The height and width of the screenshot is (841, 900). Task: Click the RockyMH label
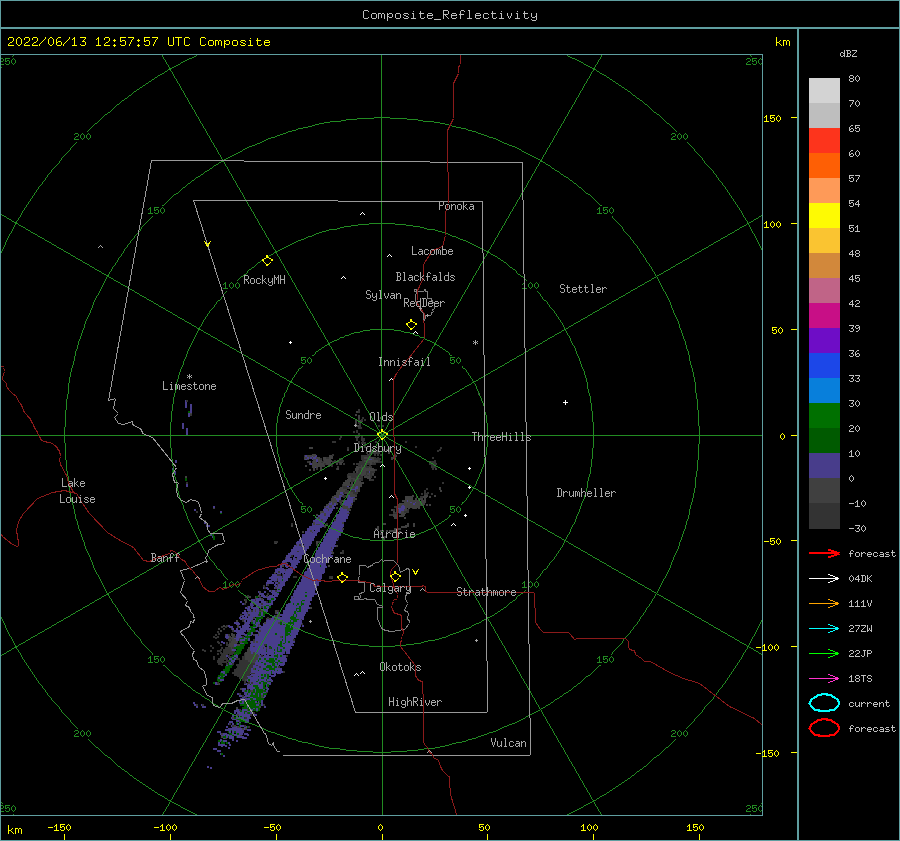point(264,280)
